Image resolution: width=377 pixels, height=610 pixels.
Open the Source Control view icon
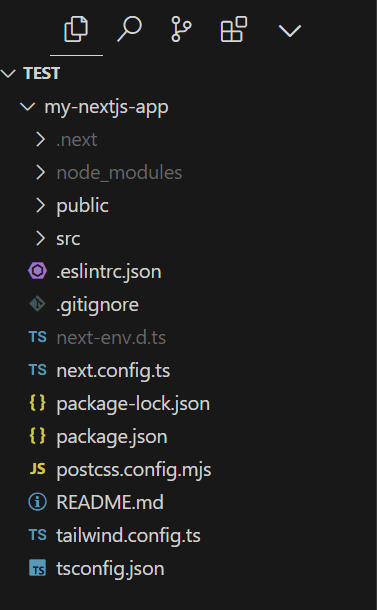[x=181, y=29]
